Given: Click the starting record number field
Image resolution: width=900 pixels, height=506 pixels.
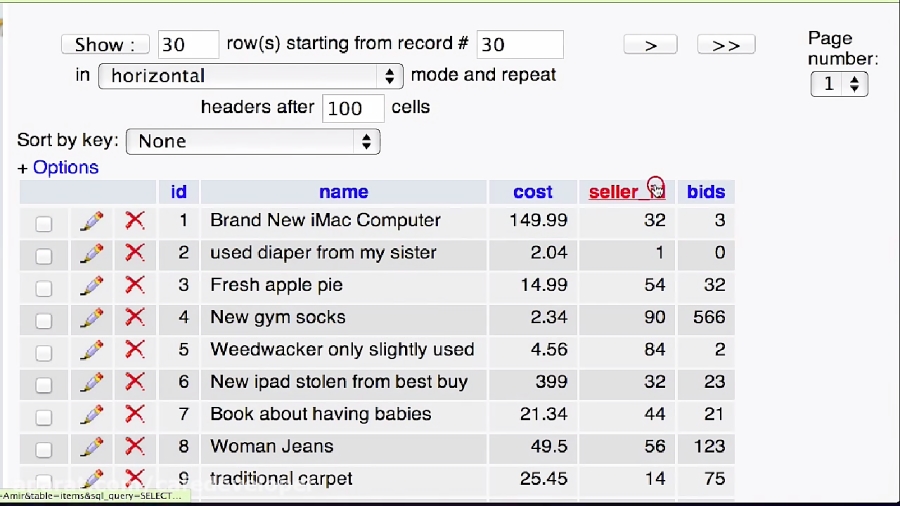Looking at the screenshot, I should pyautogui.click(x=520, y=45).
